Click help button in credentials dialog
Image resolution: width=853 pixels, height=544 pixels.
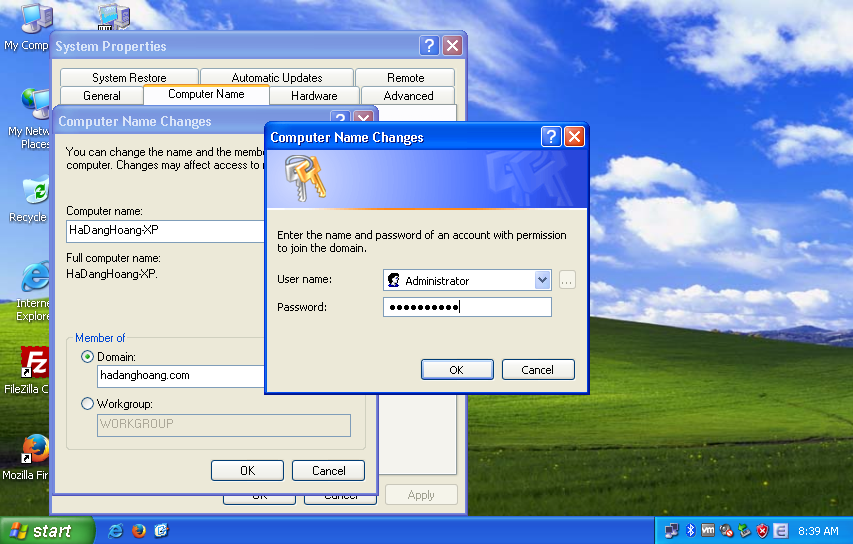tap(551, 137)
